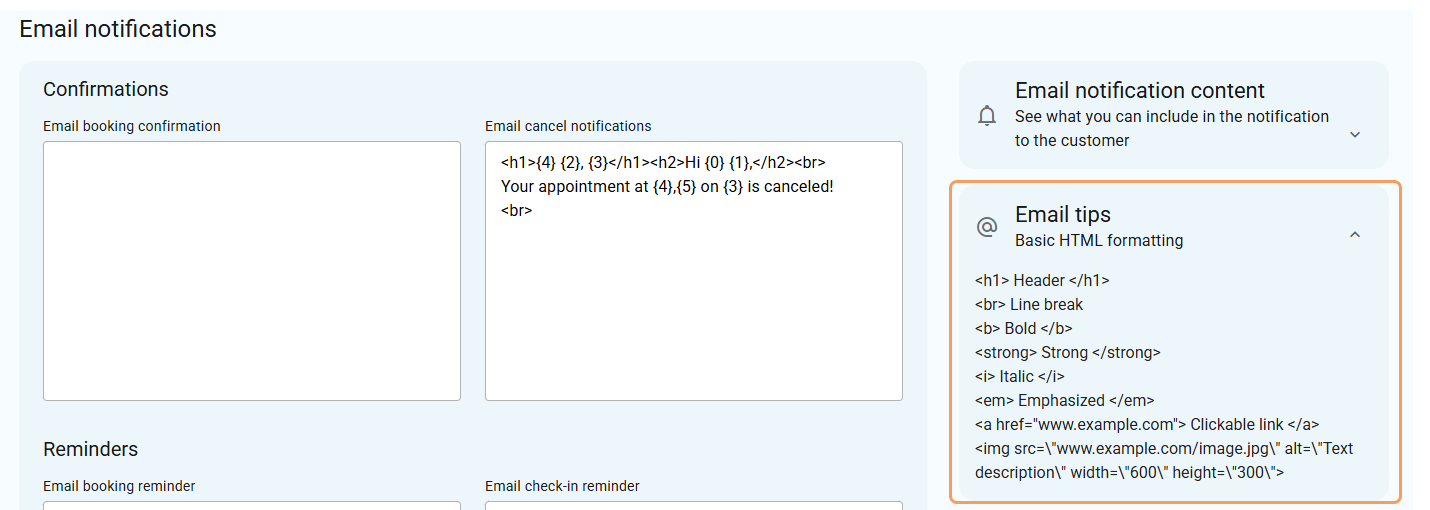Click the Reminders section heading
This screenshot has width=1430, height=510.
[91, 449]
